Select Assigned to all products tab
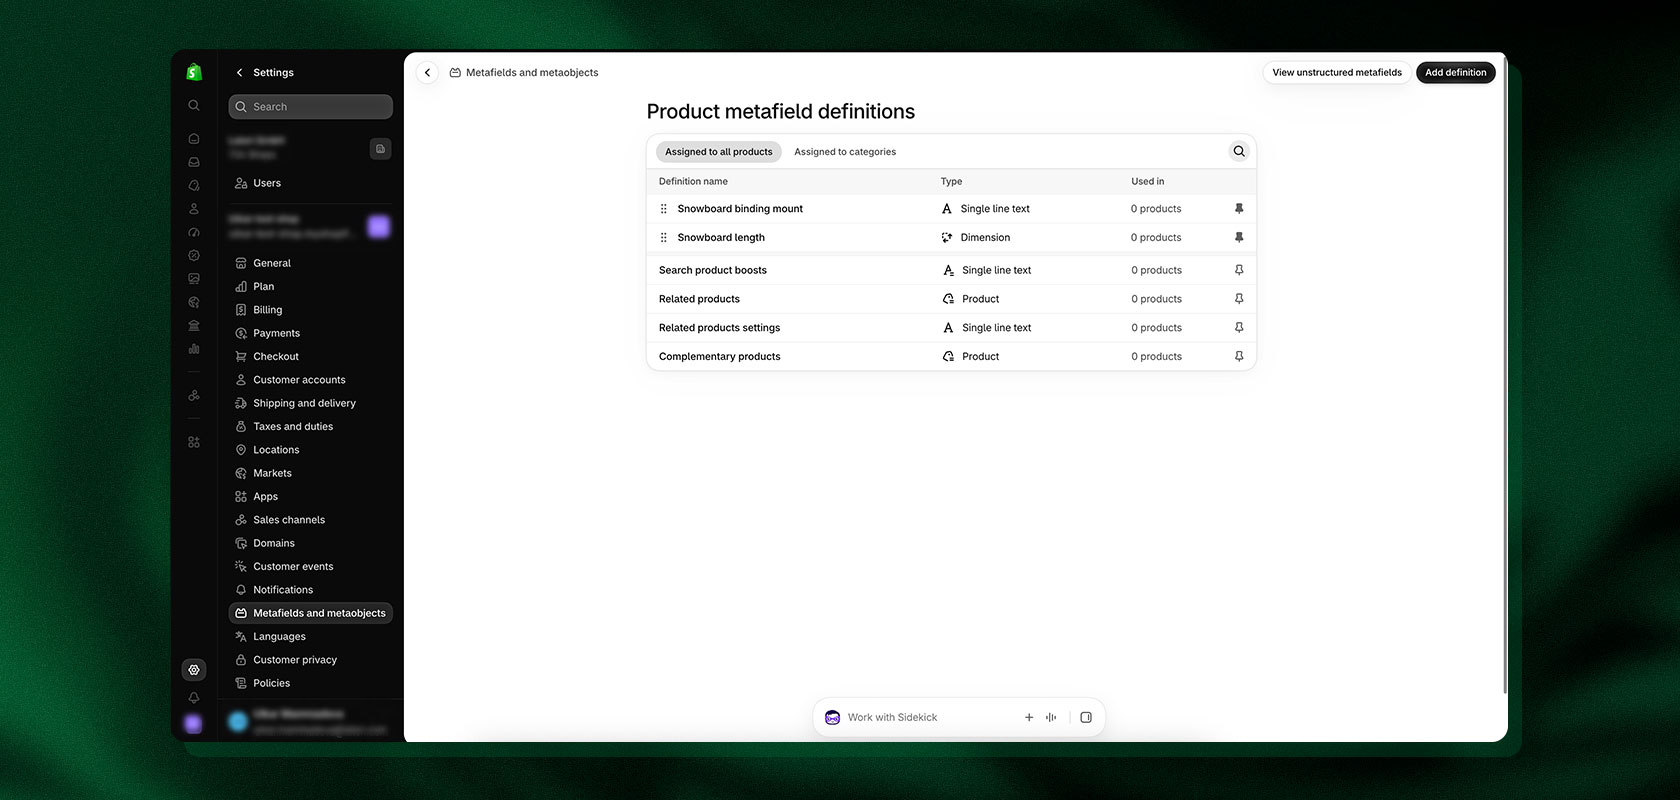Image resolution: width=1680 pixels, height=800 pixels. [x=719, y=152]
